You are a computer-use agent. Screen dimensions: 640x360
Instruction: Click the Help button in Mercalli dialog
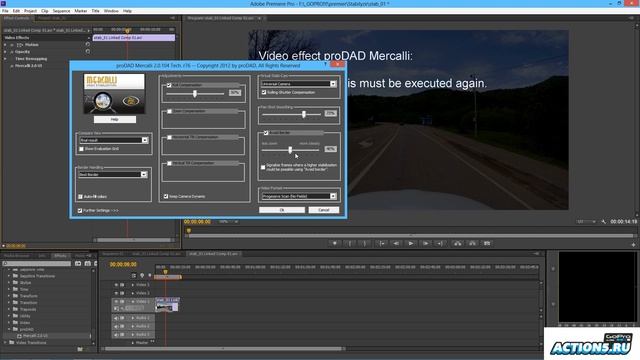click(x=115, y=120)
